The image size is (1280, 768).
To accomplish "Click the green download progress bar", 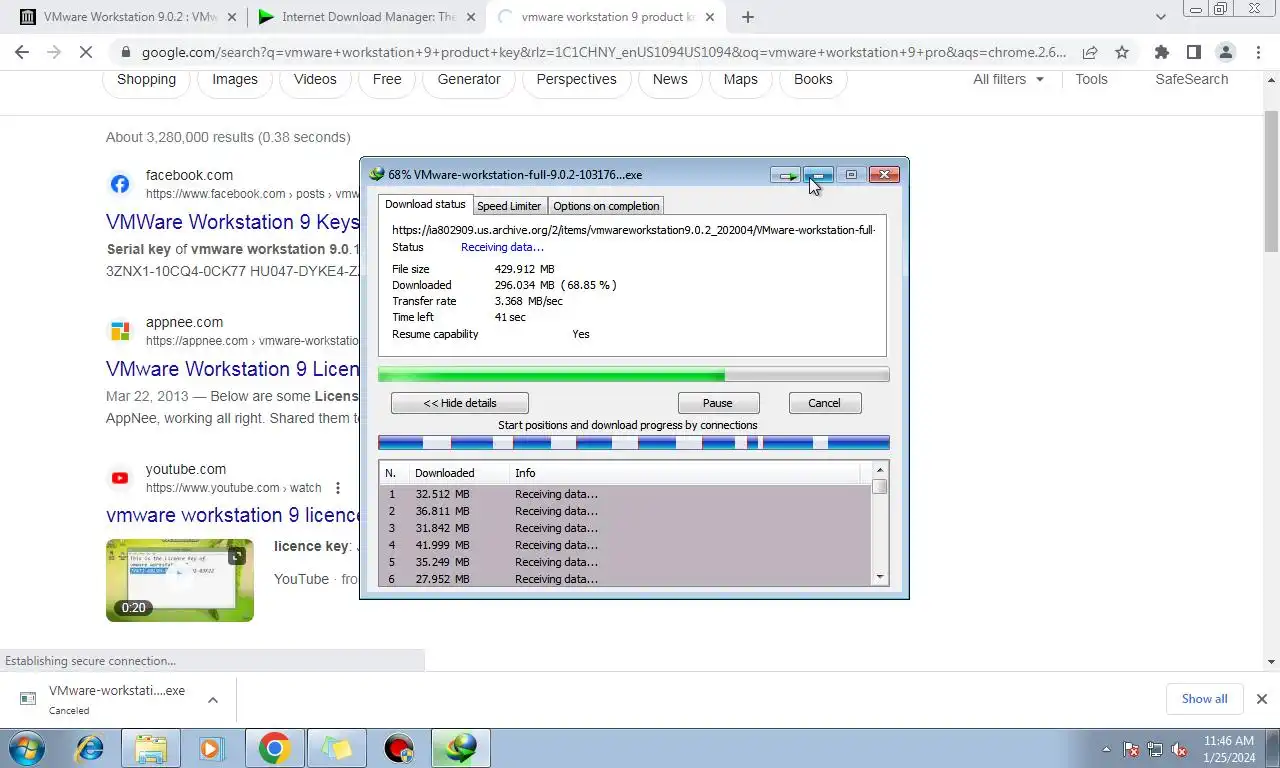I will (x=633, y=375).
